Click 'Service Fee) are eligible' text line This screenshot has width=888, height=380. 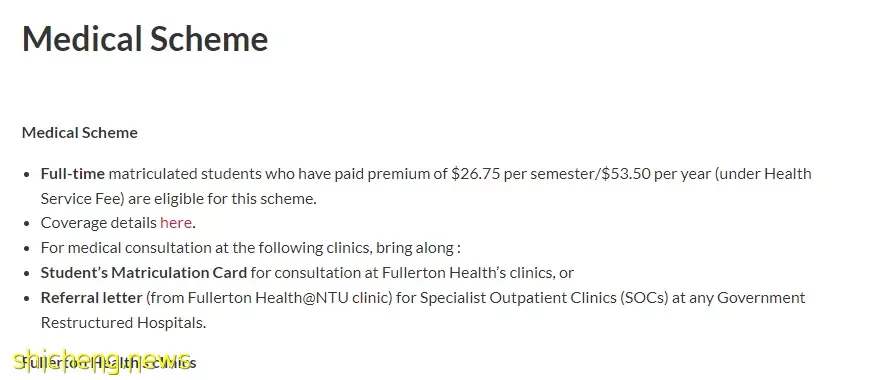pos(178,198)
